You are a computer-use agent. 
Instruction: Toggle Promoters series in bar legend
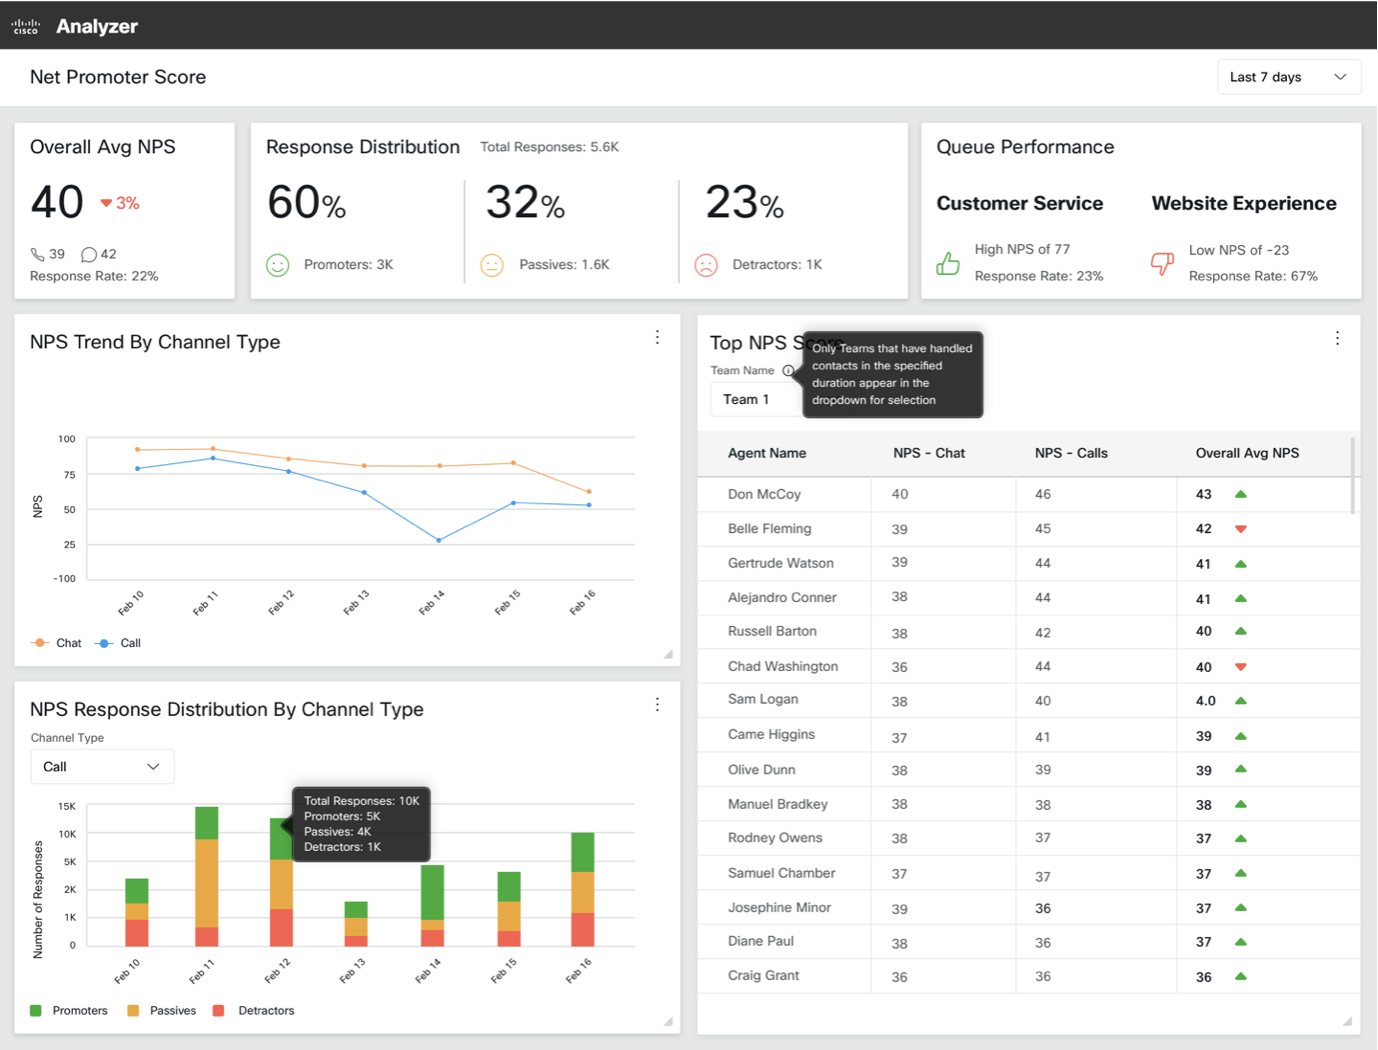tap(69, 1011)
